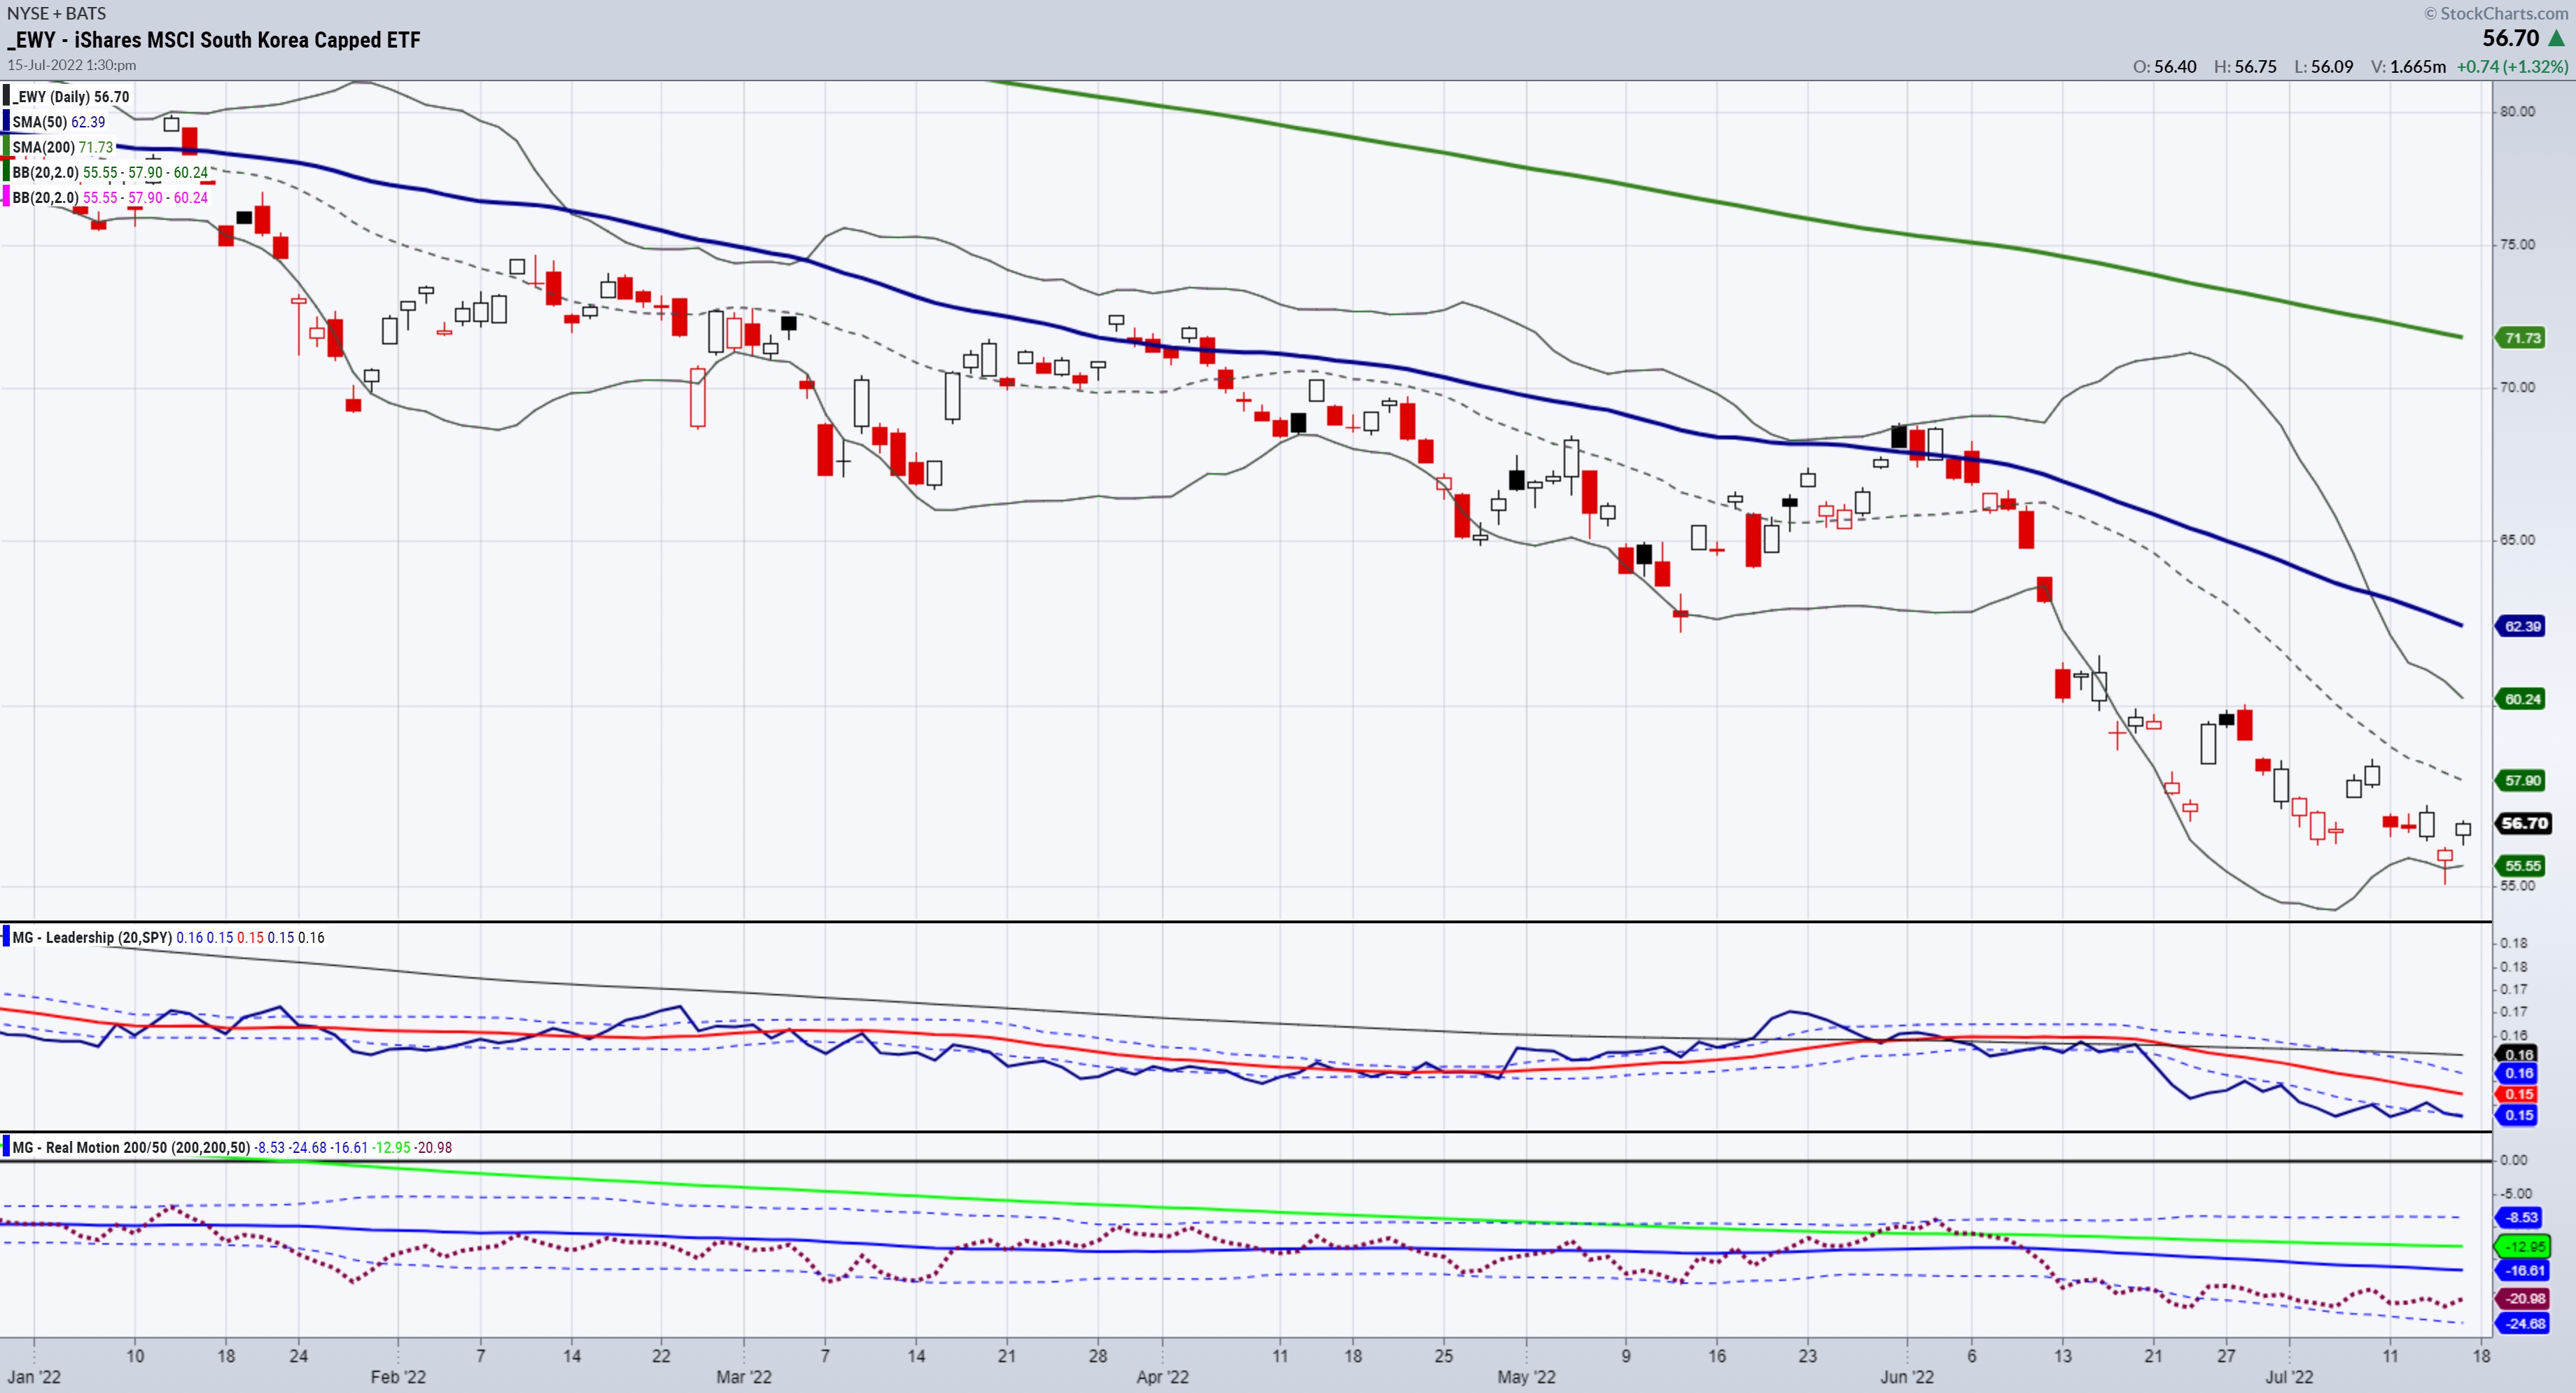Viewport: 2576px width, 1393px height.
Task: Select the MG - Real Motion 200/50 indicator label
Action: [x=130, y=1147]
